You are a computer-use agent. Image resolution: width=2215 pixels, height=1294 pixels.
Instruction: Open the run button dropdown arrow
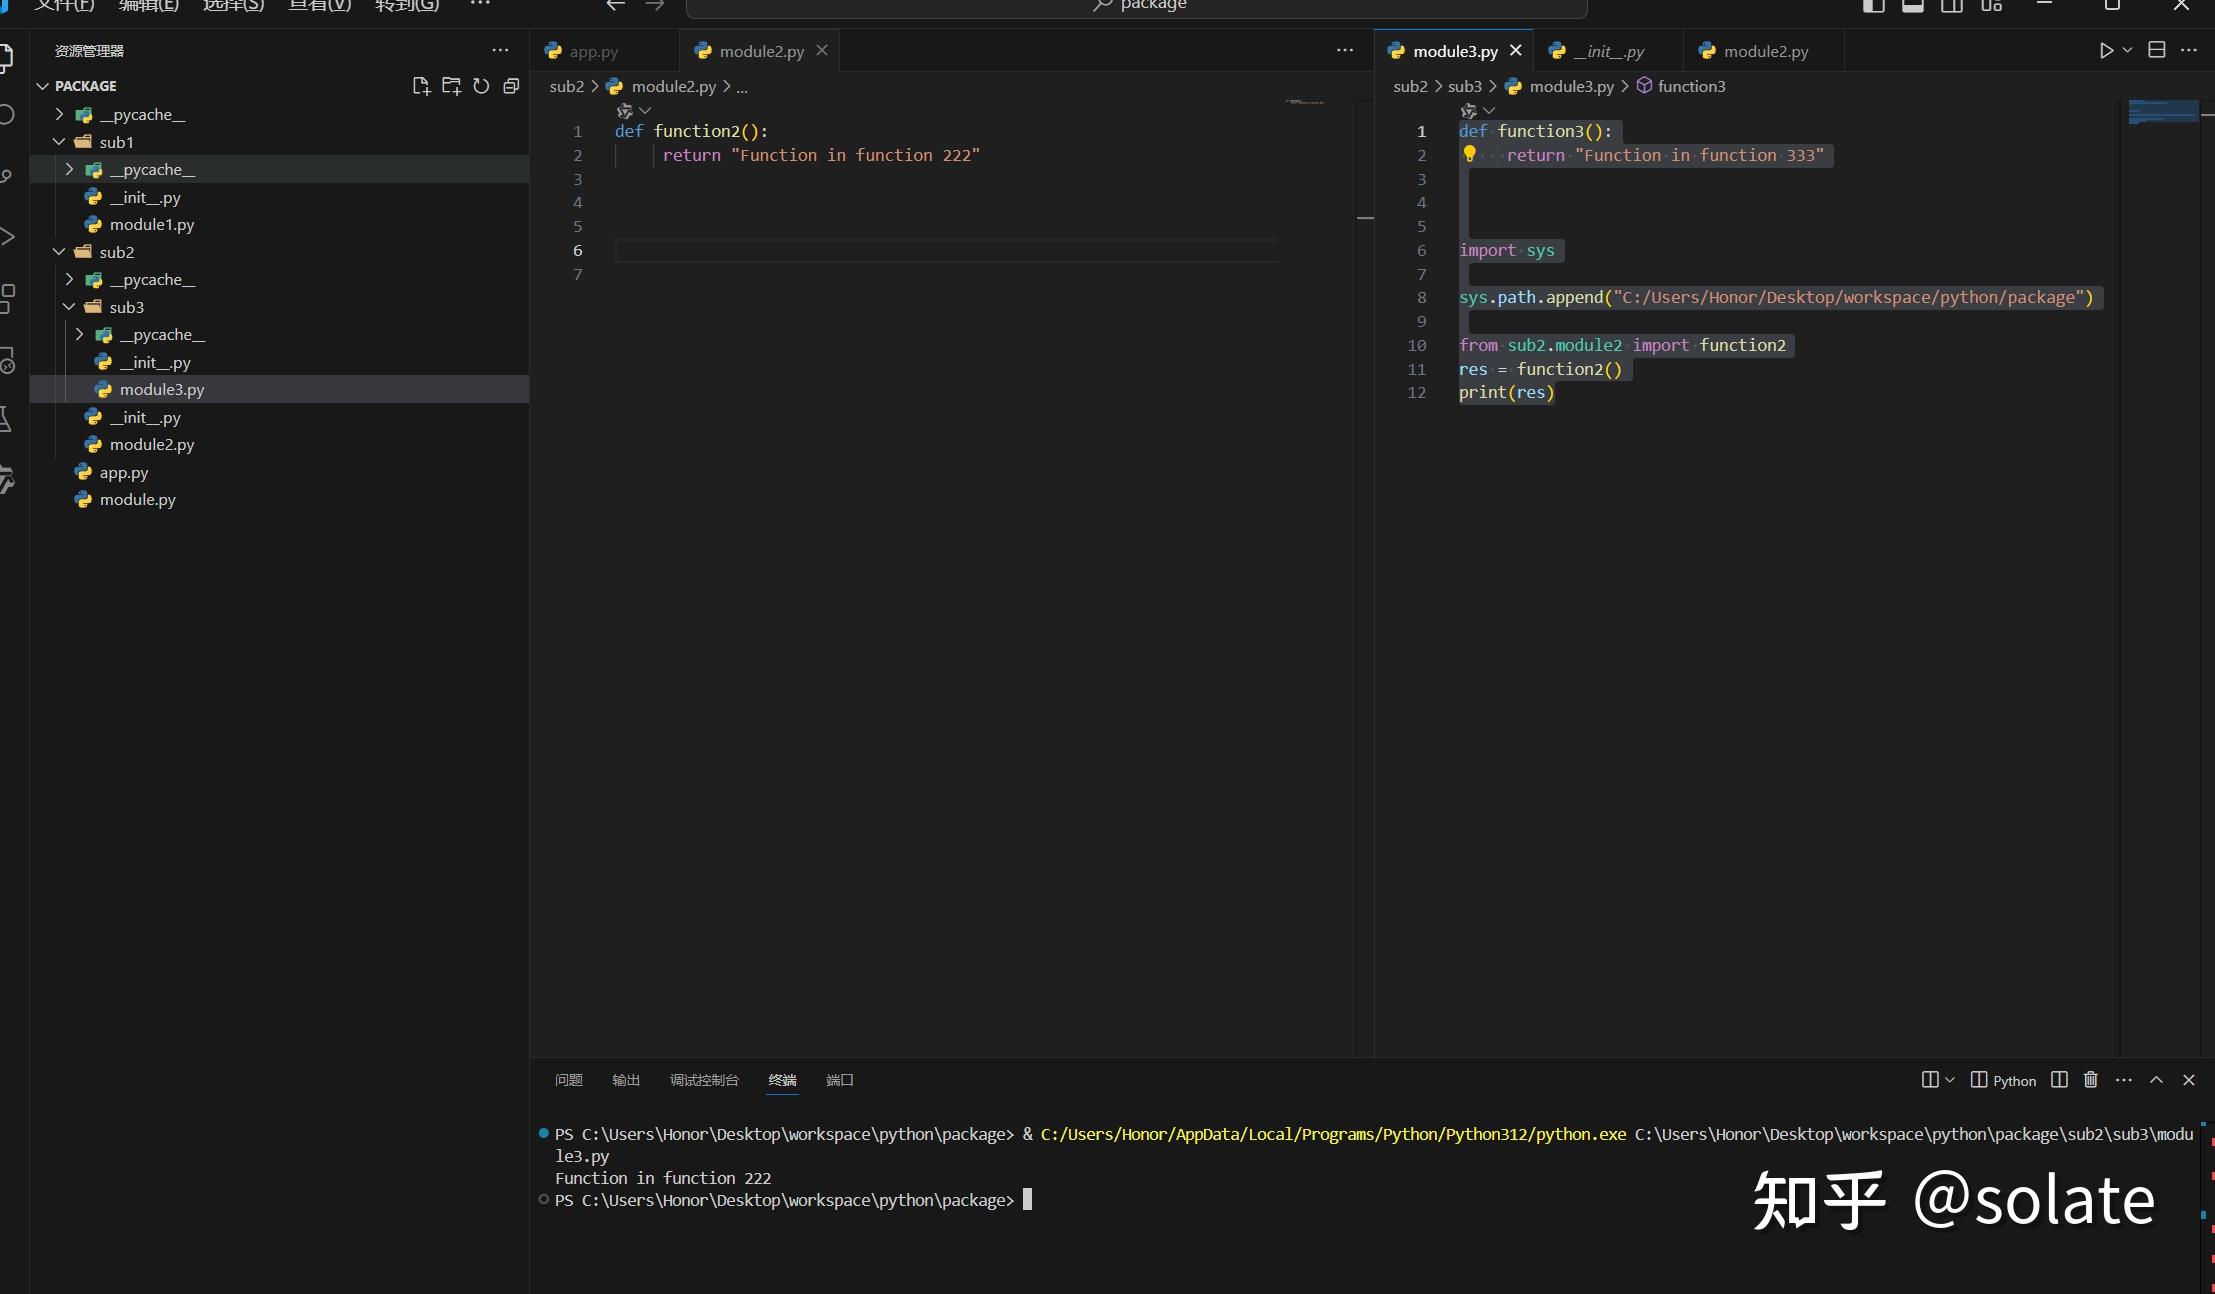[x=2127, y=51]
